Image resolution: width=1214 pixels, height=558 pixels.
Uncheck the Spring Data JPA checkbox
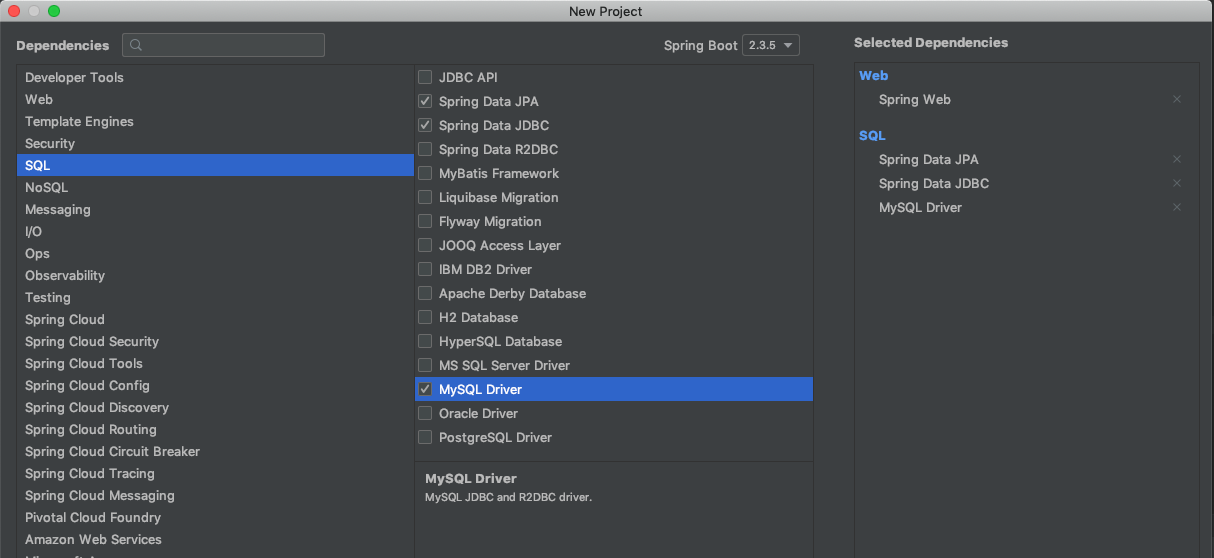pyautogui.click(x=426, y=101)
